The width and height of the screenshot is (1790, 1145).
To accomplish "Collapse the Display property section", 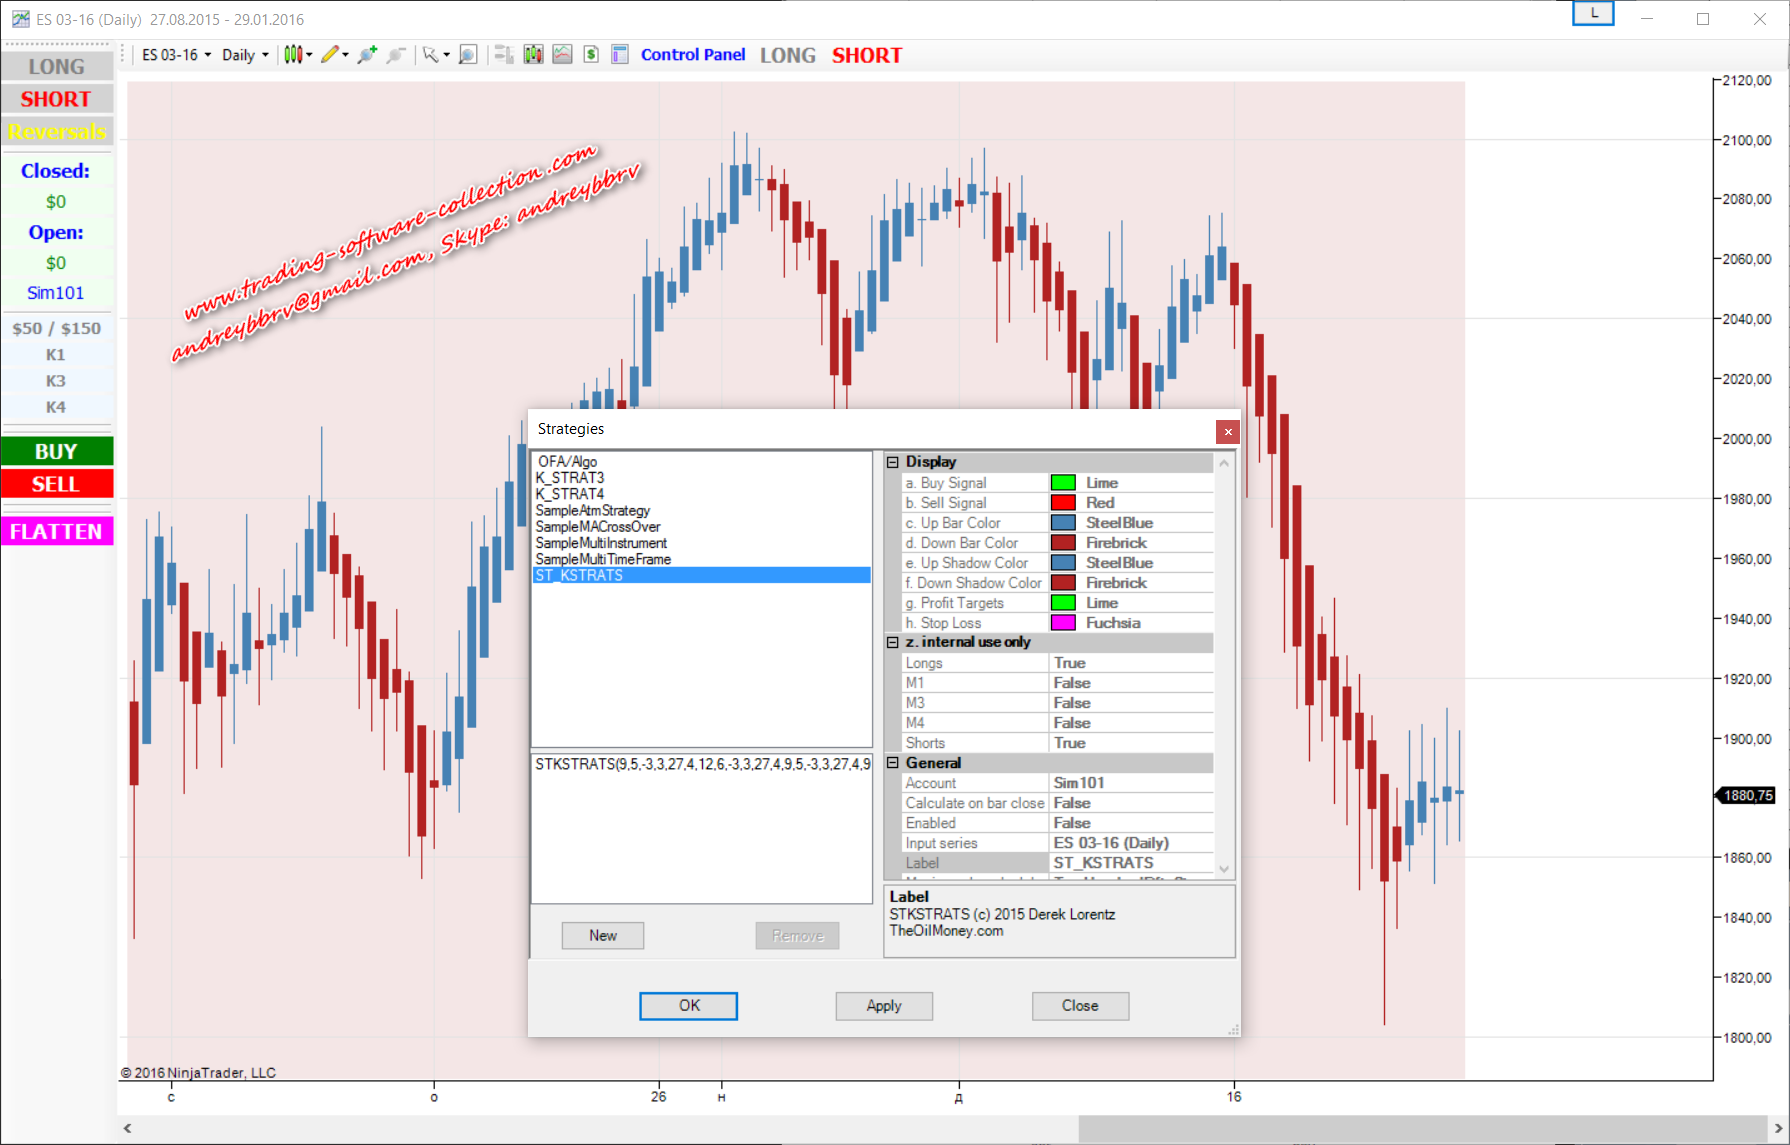I will coord(893,462).
